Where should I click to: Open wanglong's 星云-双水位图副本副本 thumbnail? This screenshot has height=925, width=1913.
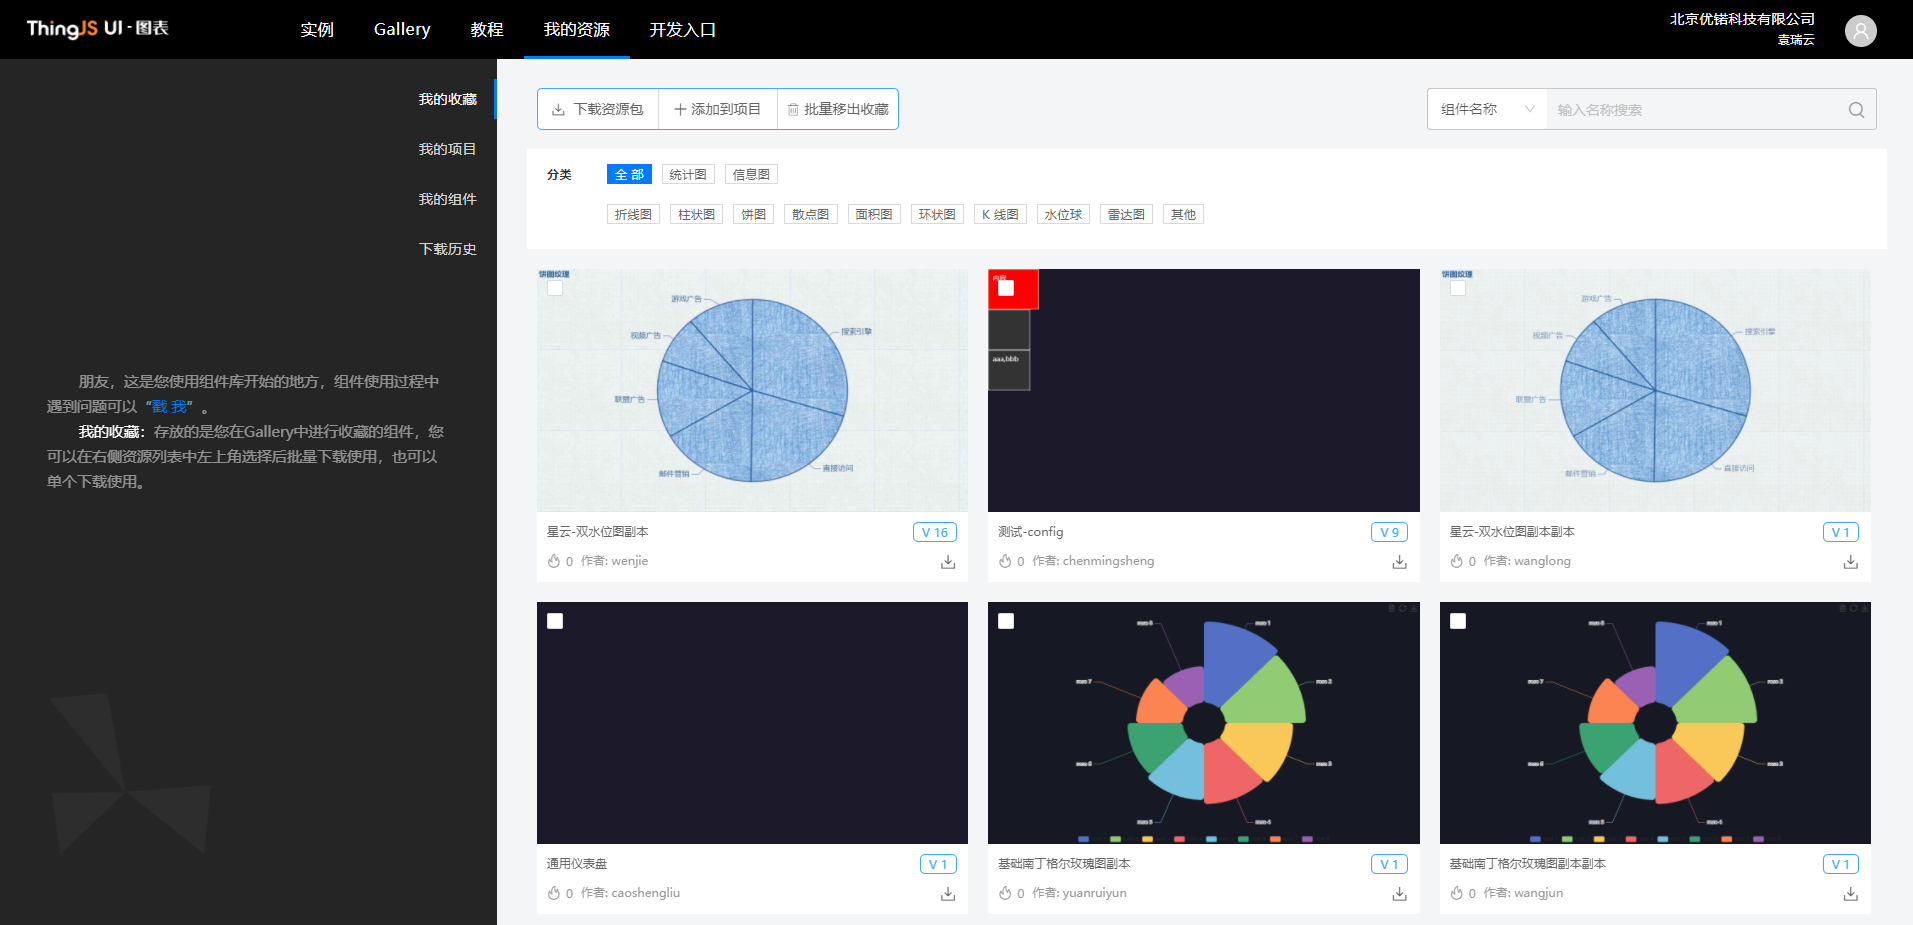(1655, 390)
